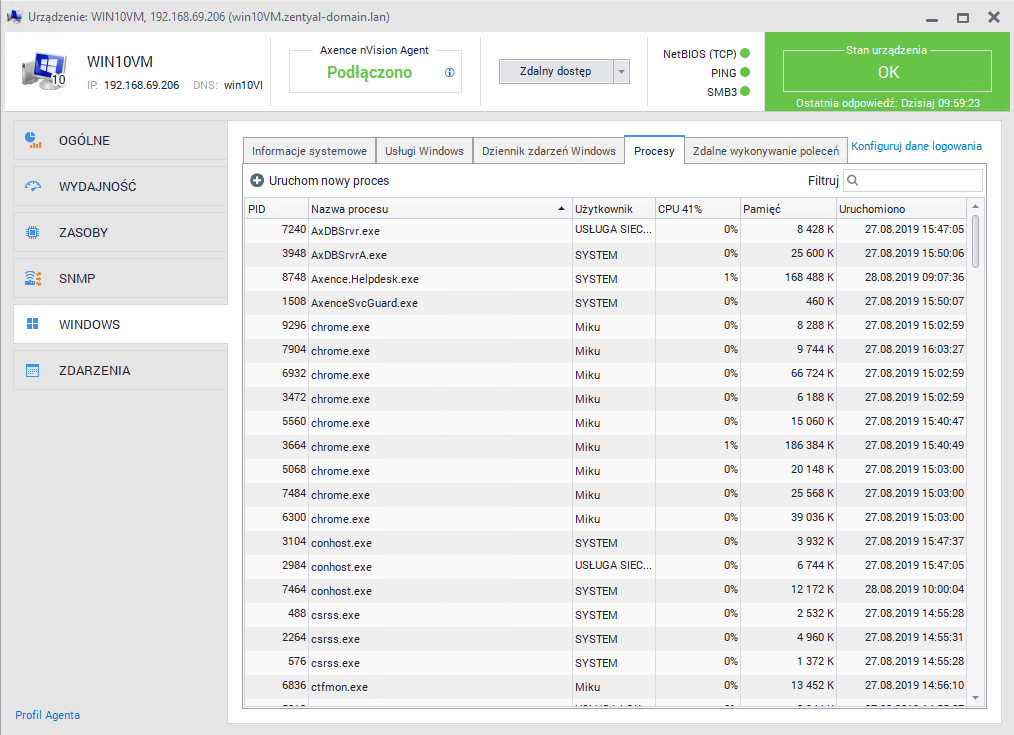Click the agent info icon next to Podłączono
This screenshot has height=735, width=1014.
[449, 72]
